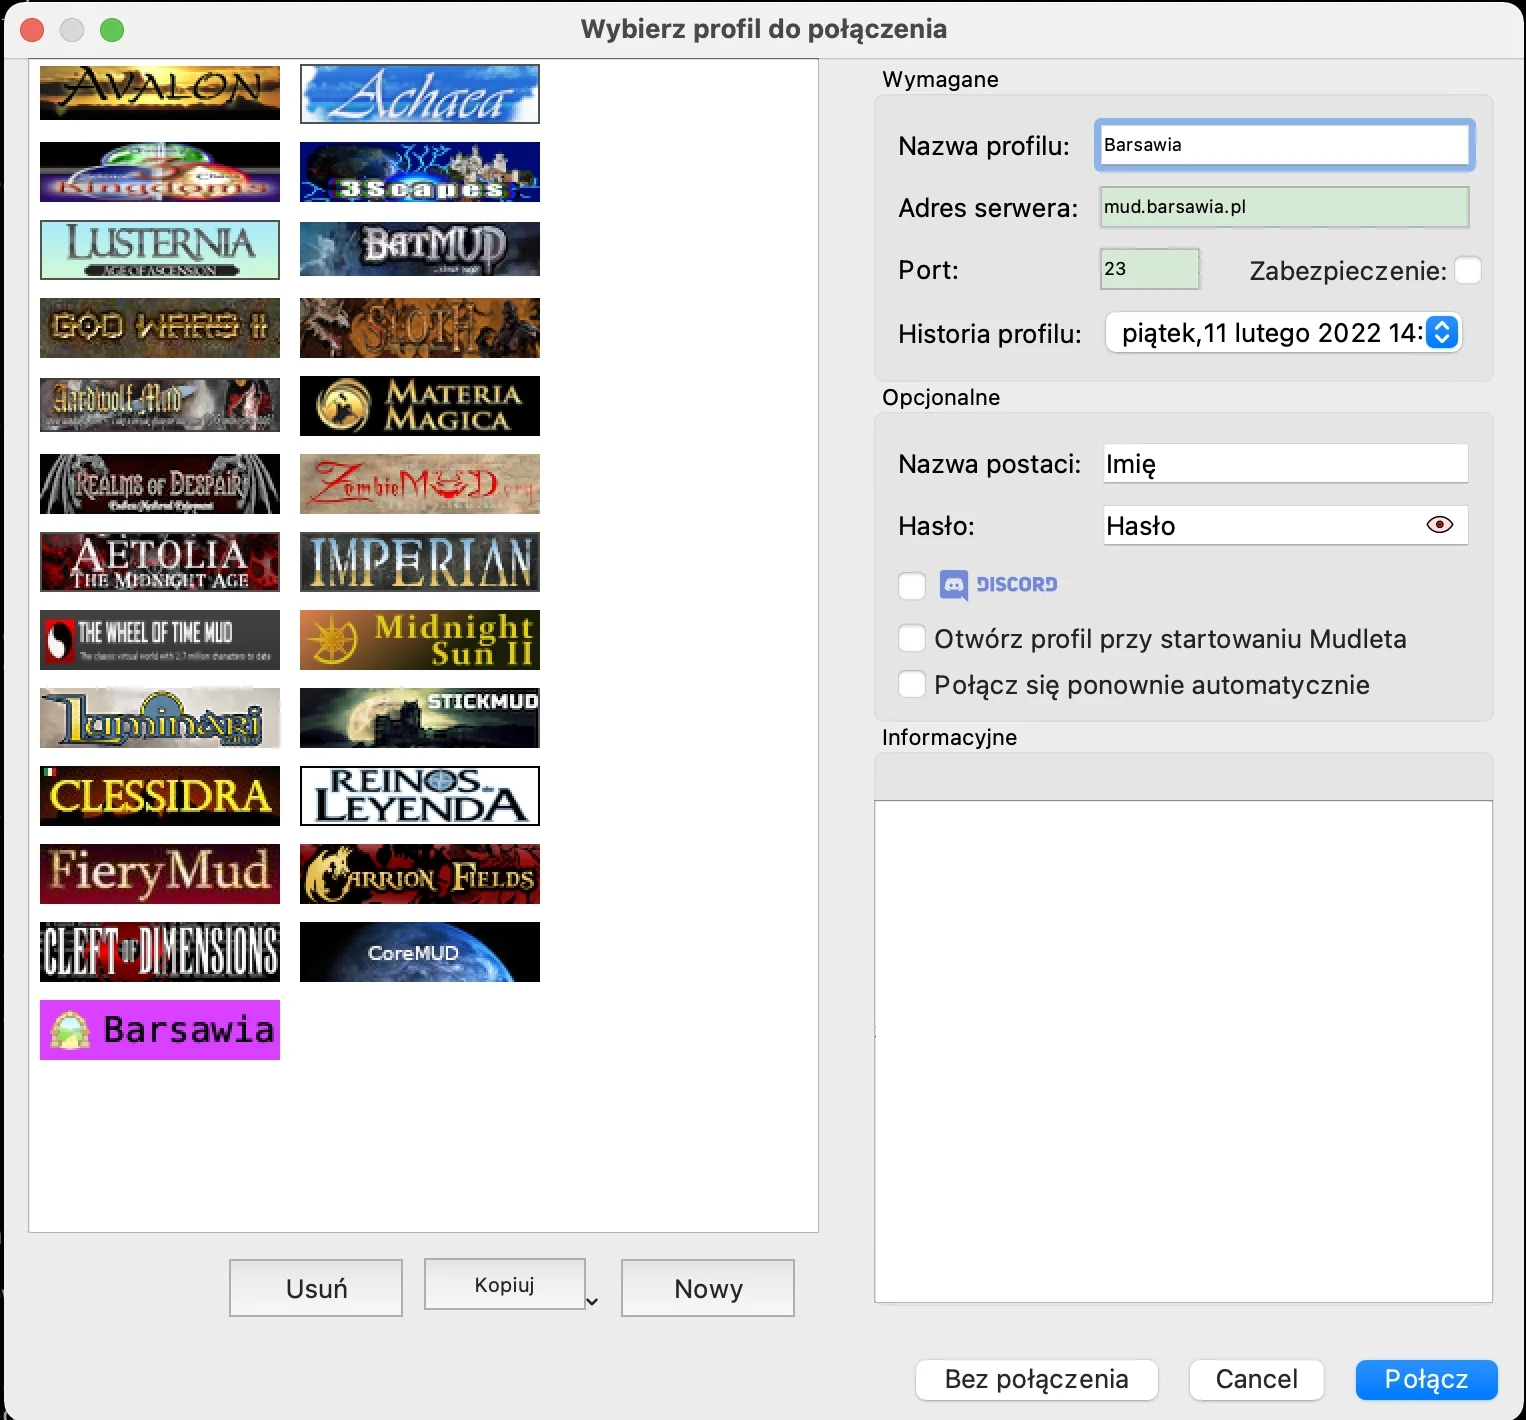Viewport: 1526px width, 1420px height.
Task: Enable the Zabezpieczenie secure connection checkbox
Action: click(x=1468, y=270)
